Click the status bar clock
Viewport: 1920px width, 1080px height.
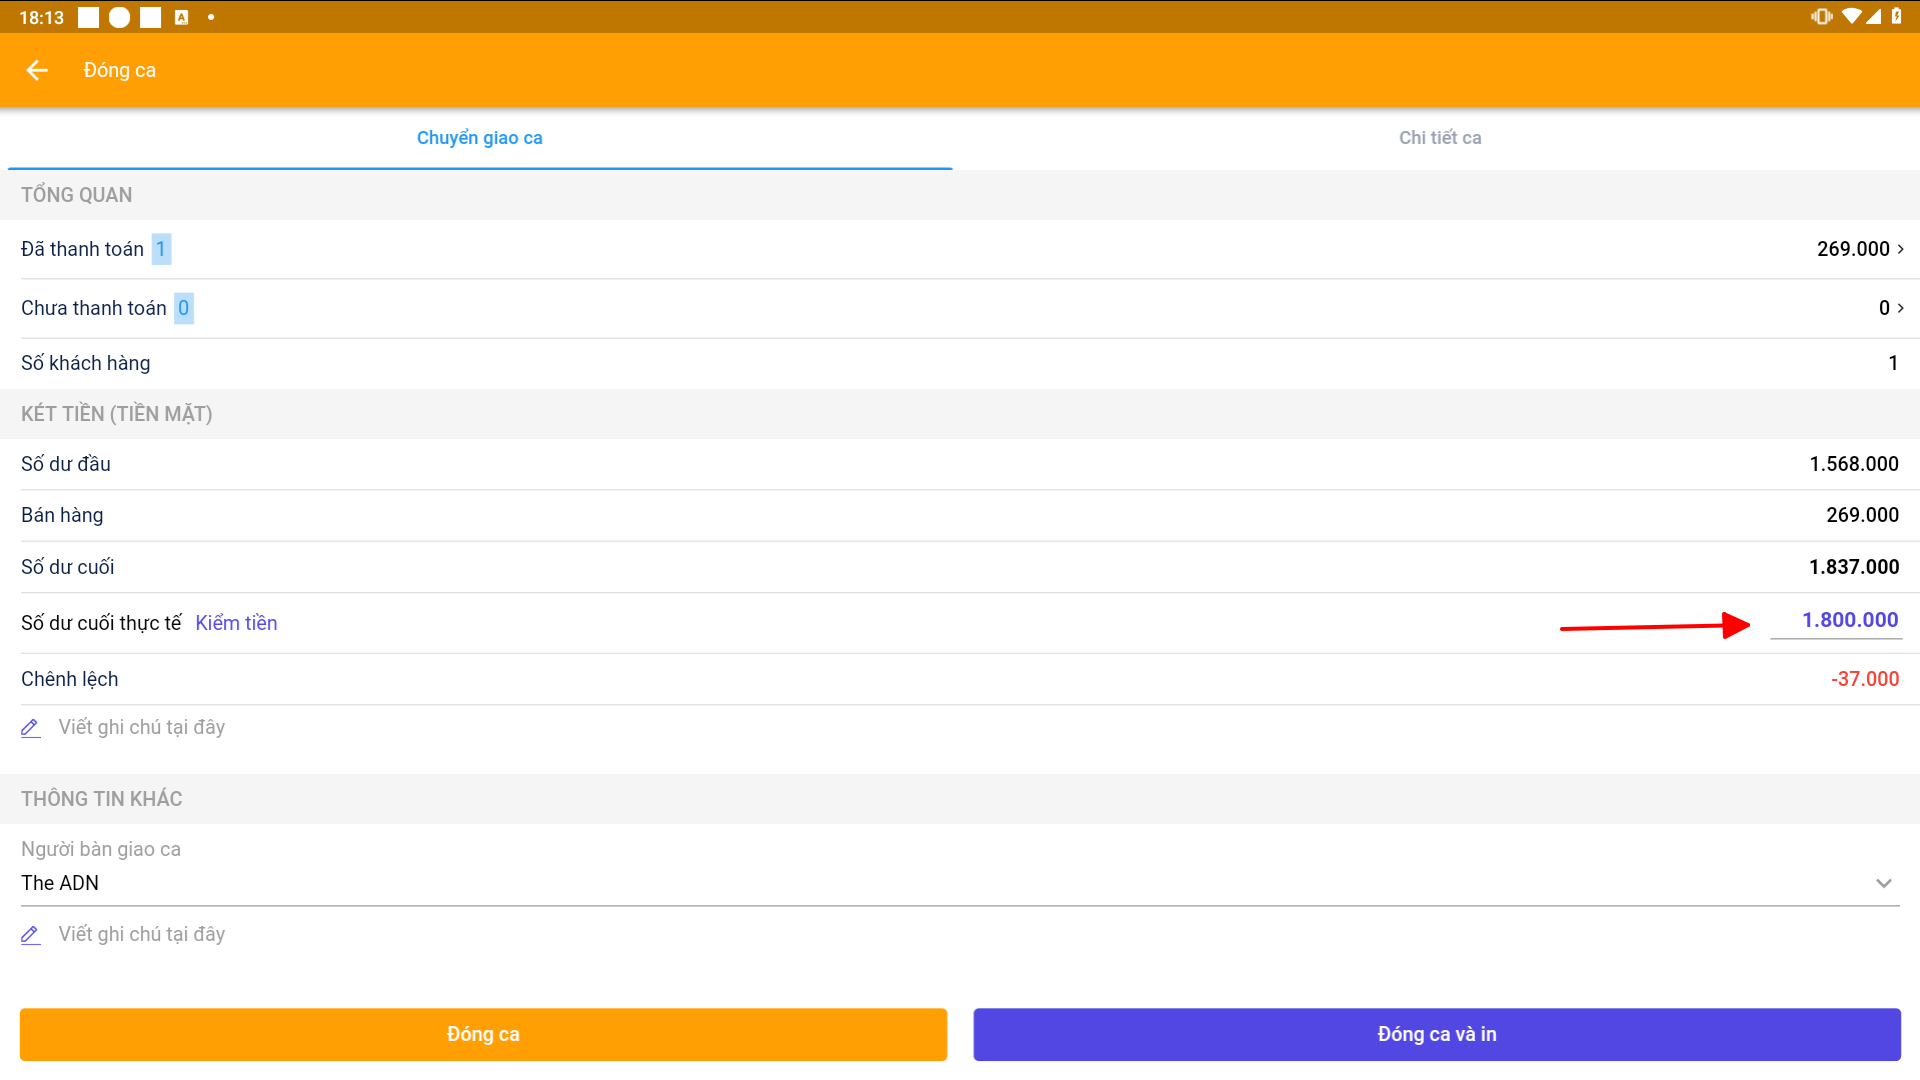pyautogui.click(x=41, y=17)
